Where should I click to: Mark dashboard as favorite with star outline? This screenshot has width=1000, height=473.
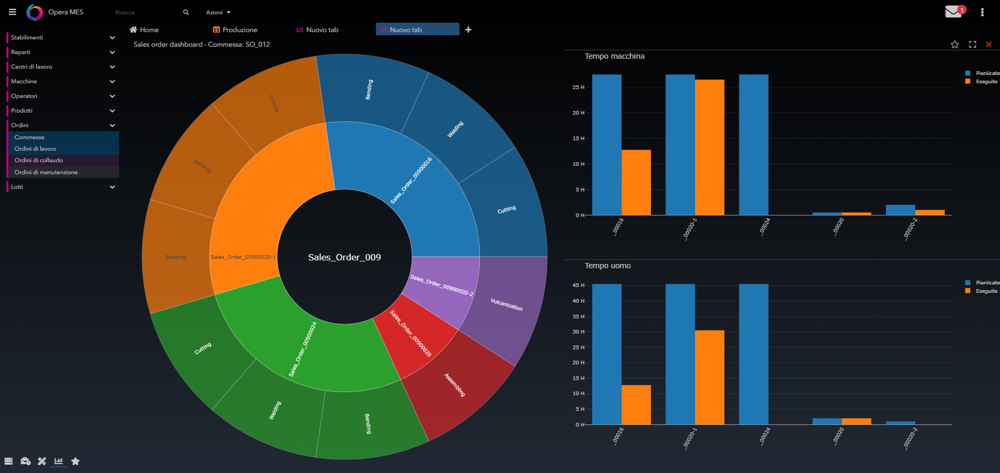click(955, 44)
